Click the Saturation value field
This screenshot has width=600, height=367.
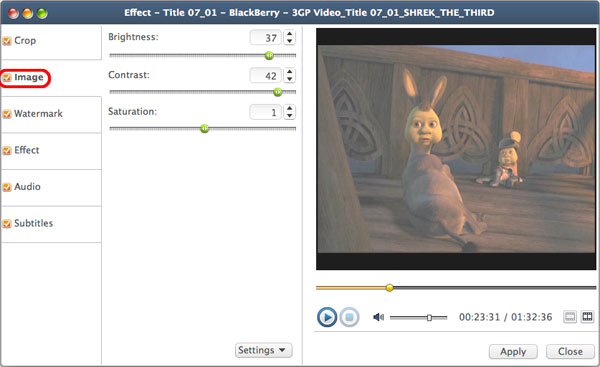(x=266, y=112)
